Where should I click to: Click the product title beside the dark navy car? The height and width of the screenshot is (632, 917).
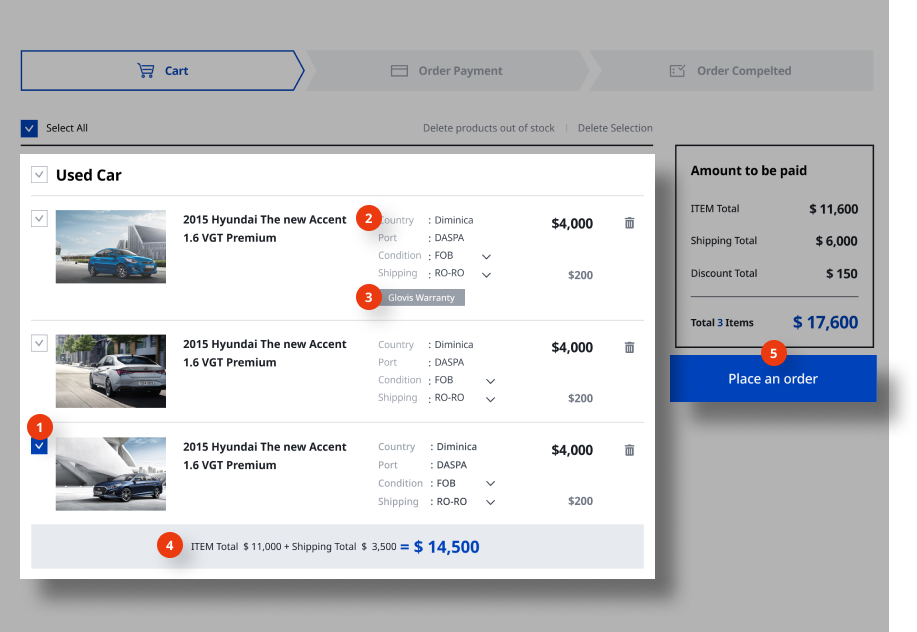coord(264,456)
